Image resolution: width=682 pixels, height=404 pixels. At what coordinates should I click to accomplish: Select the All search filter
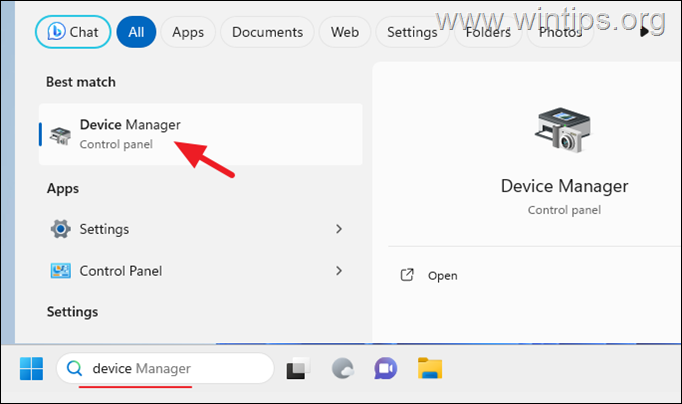point(136,32)
